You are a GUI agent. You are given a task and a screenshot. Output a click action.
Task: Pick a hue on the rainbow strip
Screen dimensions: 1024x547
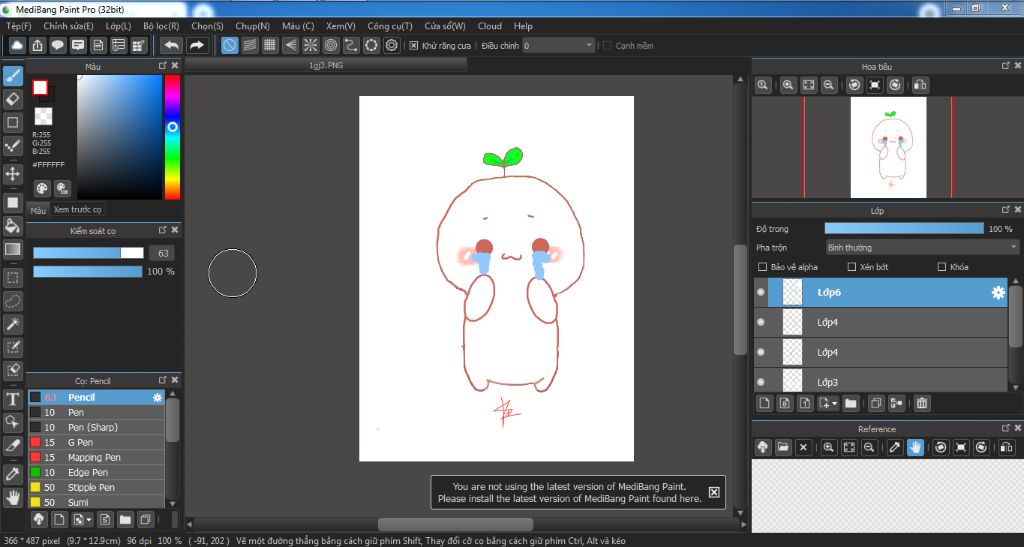point(172,137)
